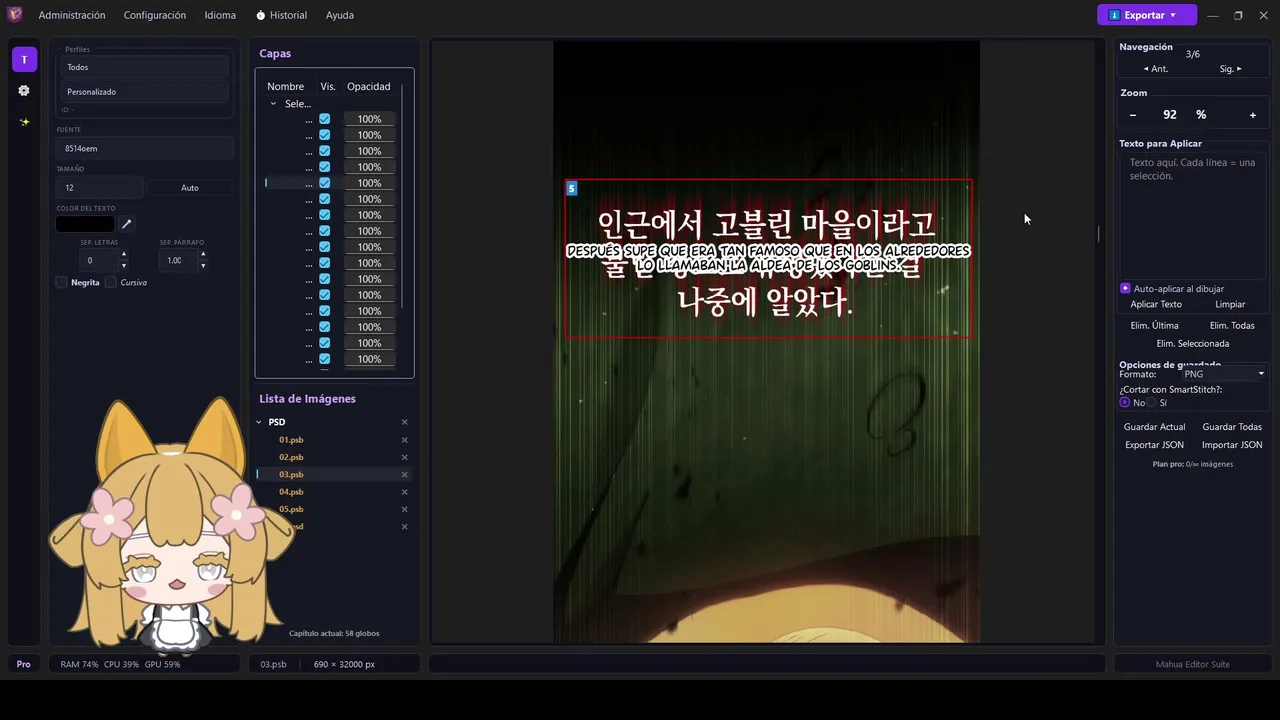Select 05.psb in the image list
Image resolution: width=1280 pixels, height=720 pixels.
point(291,509)
